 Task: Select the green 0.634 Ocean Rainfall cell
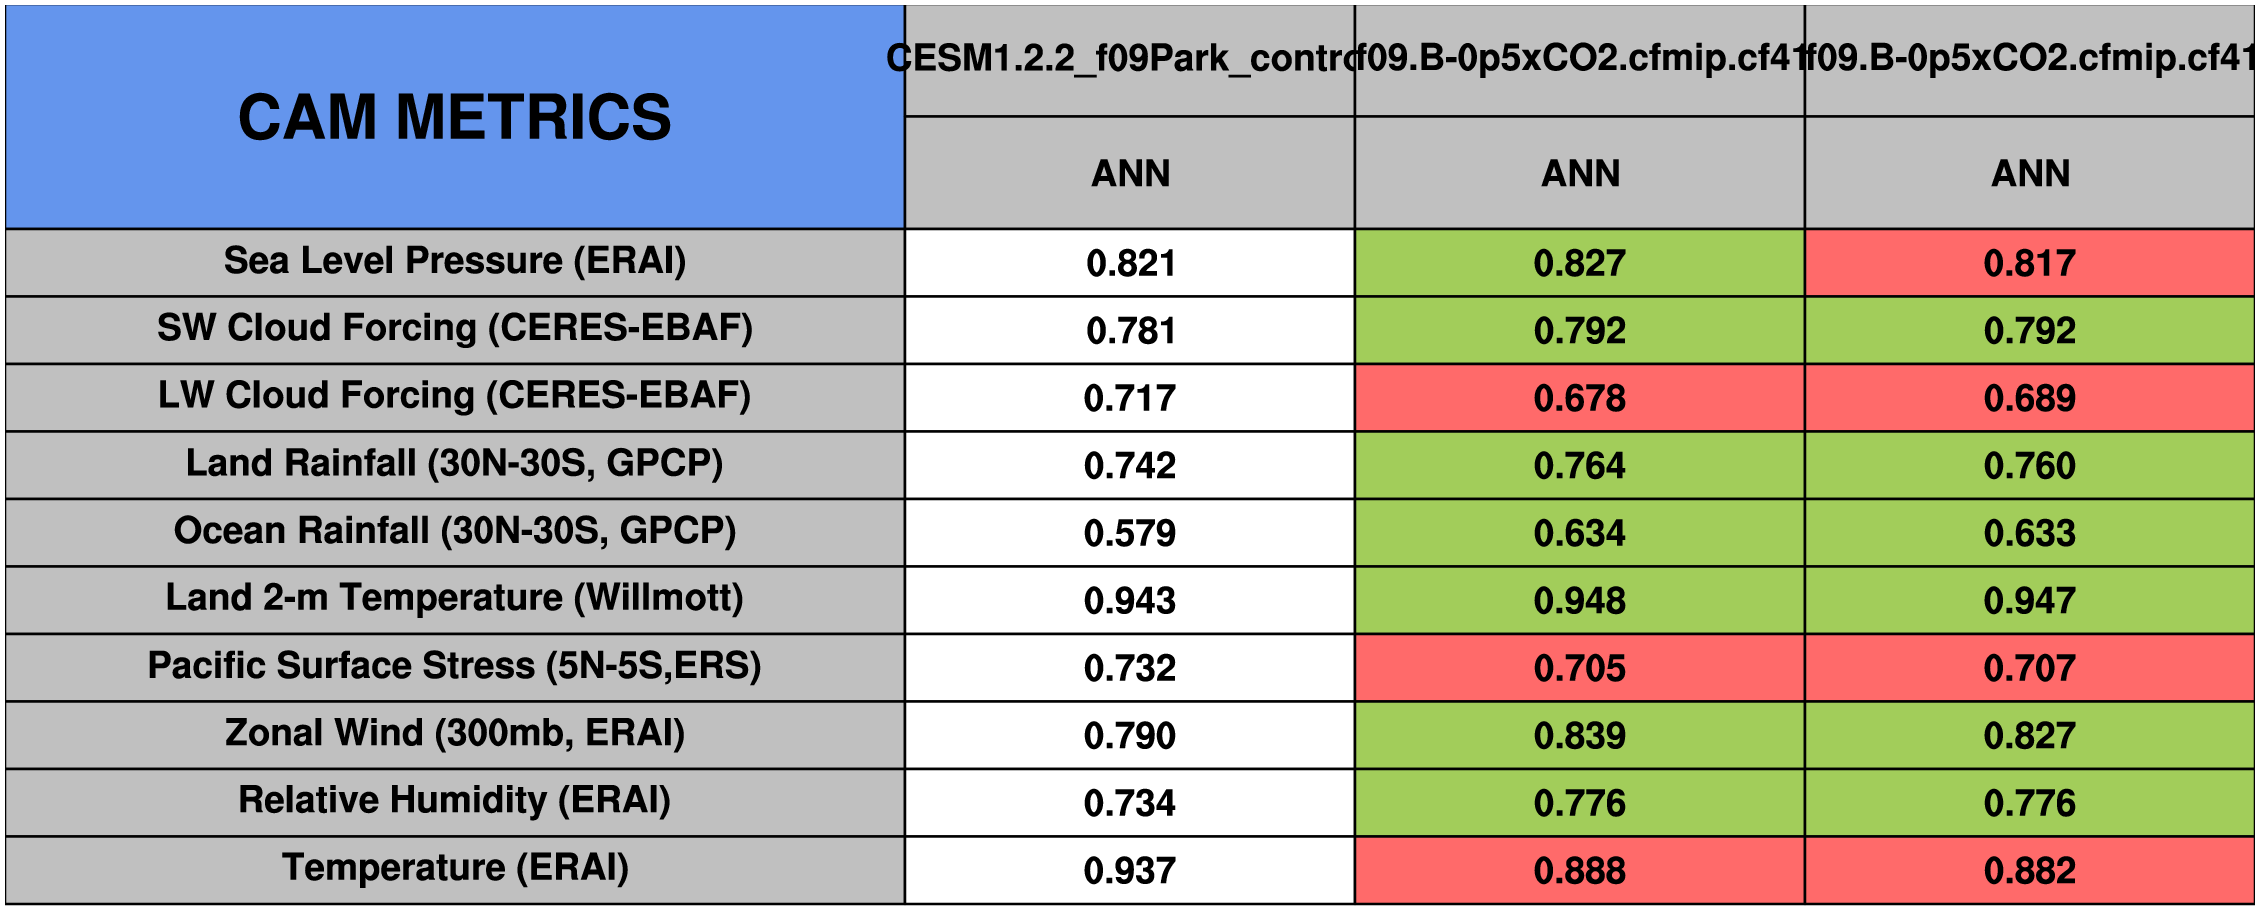[x=1579, y=533]
